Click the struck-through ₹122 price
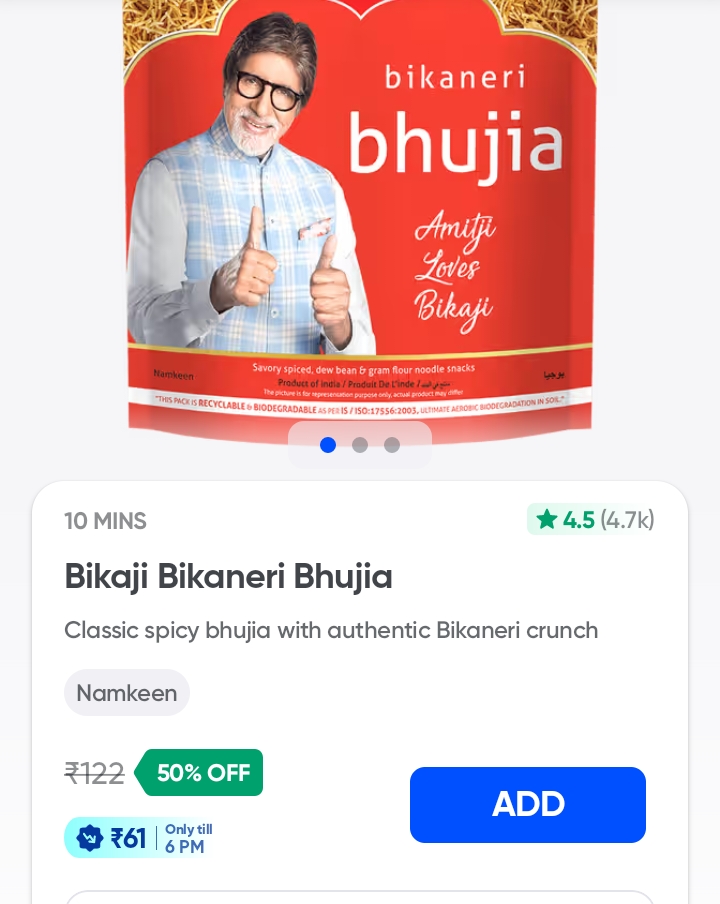Viewport: 720px width, 904px height. 94,773
